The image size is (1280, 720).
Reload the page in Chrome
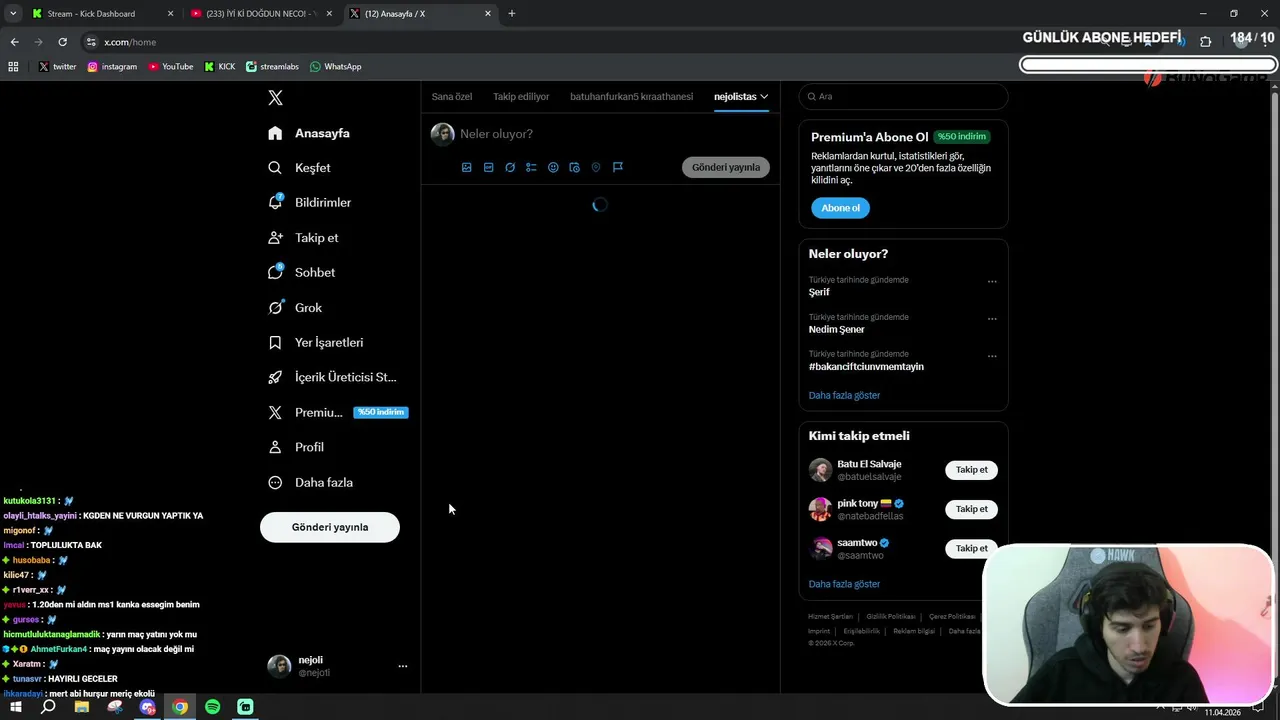(62, 42)
